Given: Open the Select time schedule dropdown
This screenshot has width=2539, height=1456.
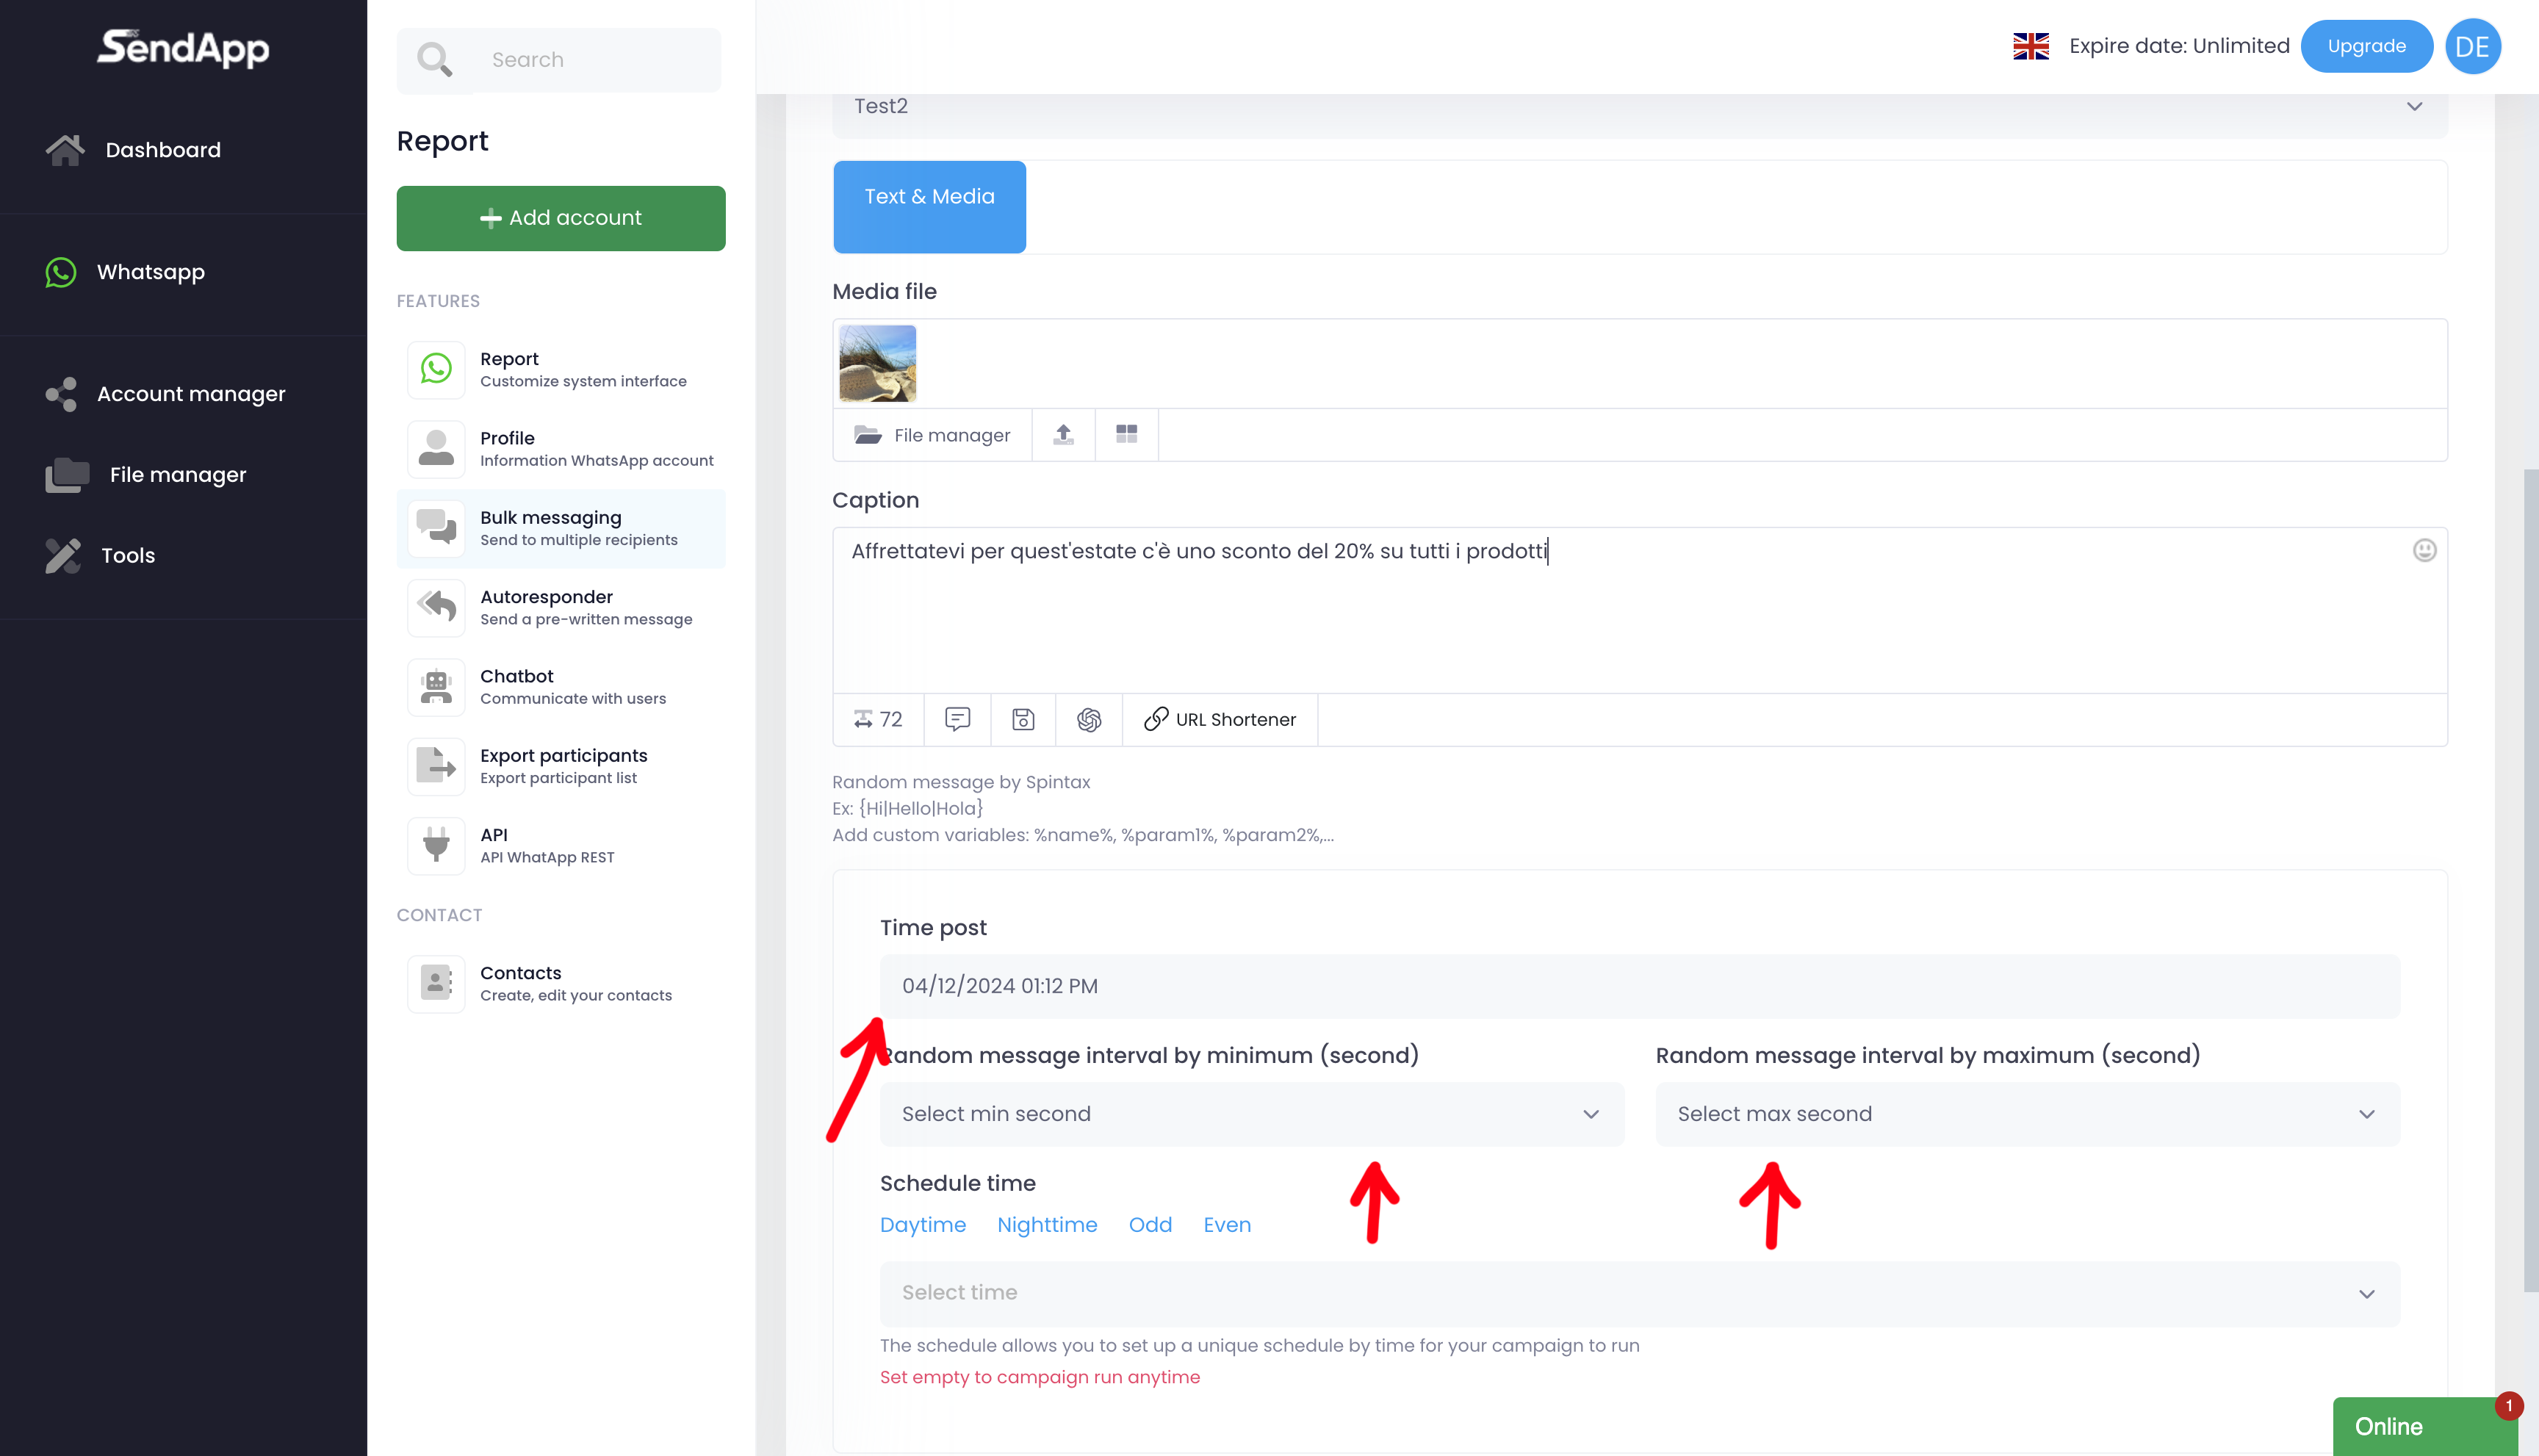Looking at the screenshot, I should pyautogui.click(x=1639, y=1293).
